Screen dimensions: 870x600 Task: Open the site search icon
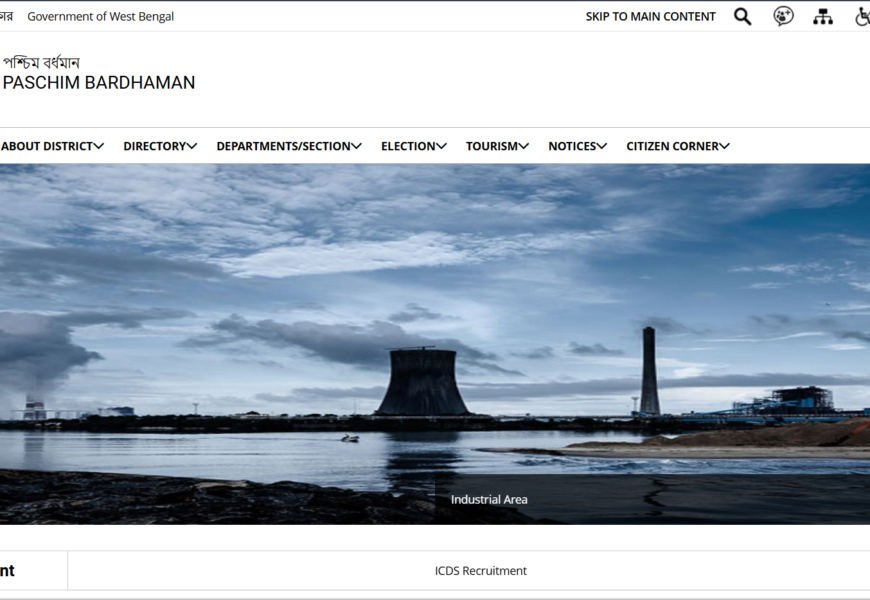742,16
